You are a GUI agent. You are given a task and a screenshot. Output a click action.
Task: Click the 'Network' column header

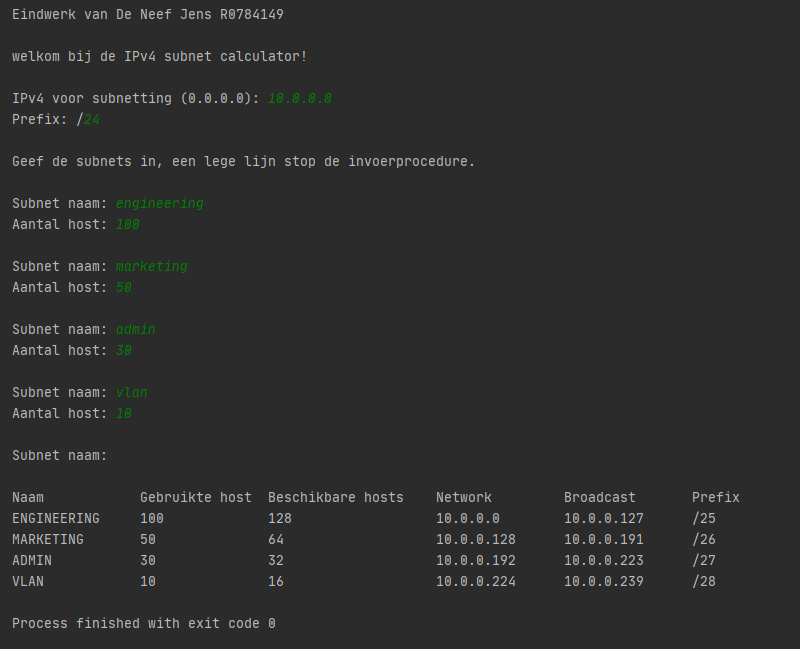pyautogui.click(x=463, y=498)
